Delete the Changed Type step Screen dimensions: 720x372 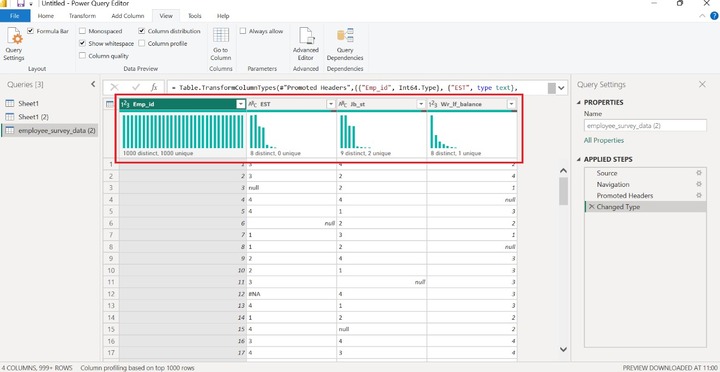pos(591,207)
